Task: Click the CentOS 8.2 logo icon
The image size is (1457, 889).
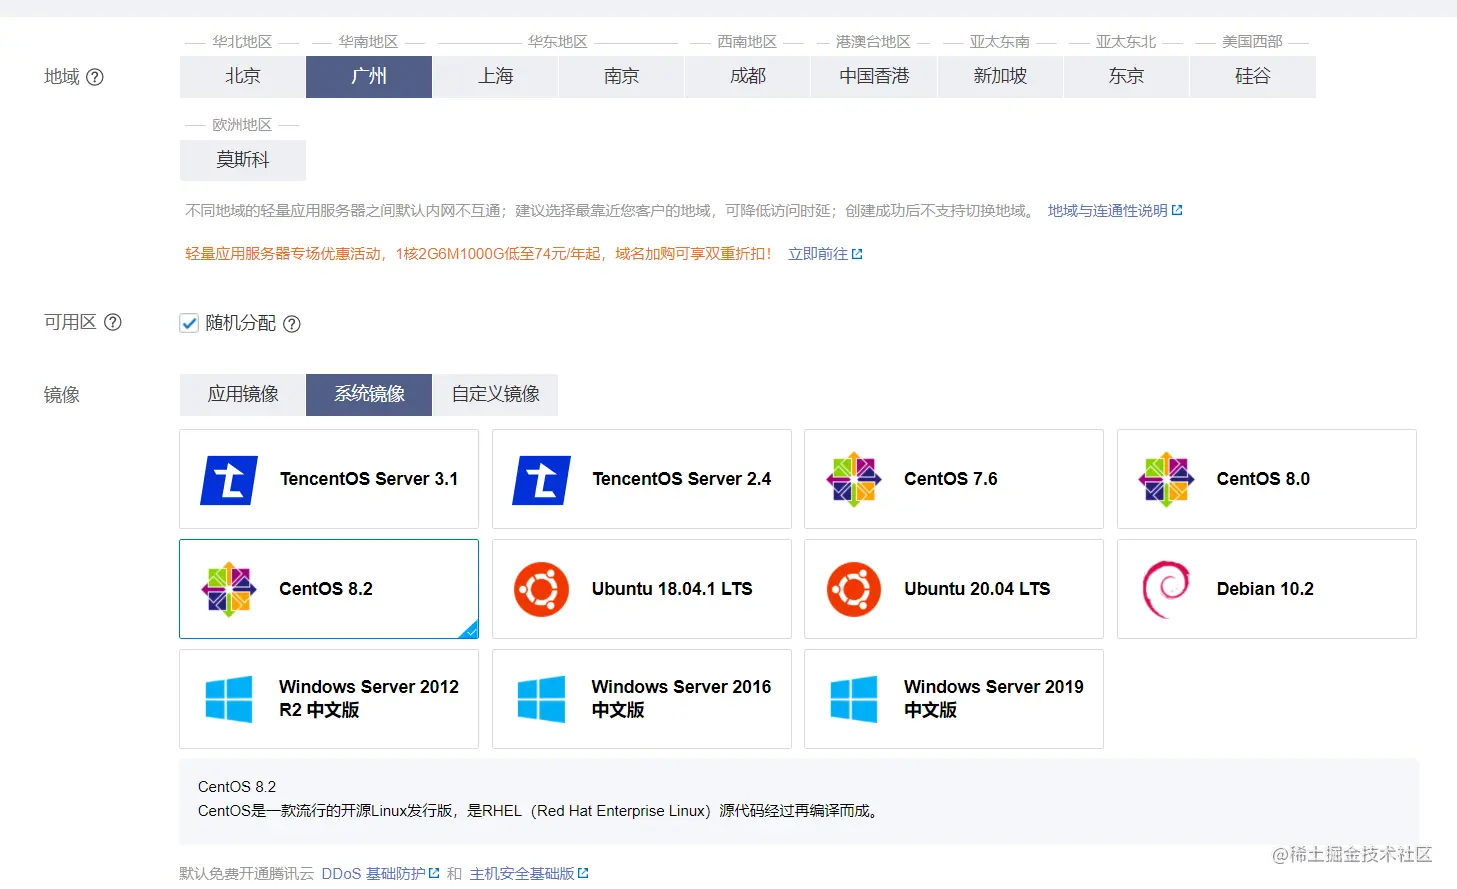Action: point(229,589)
